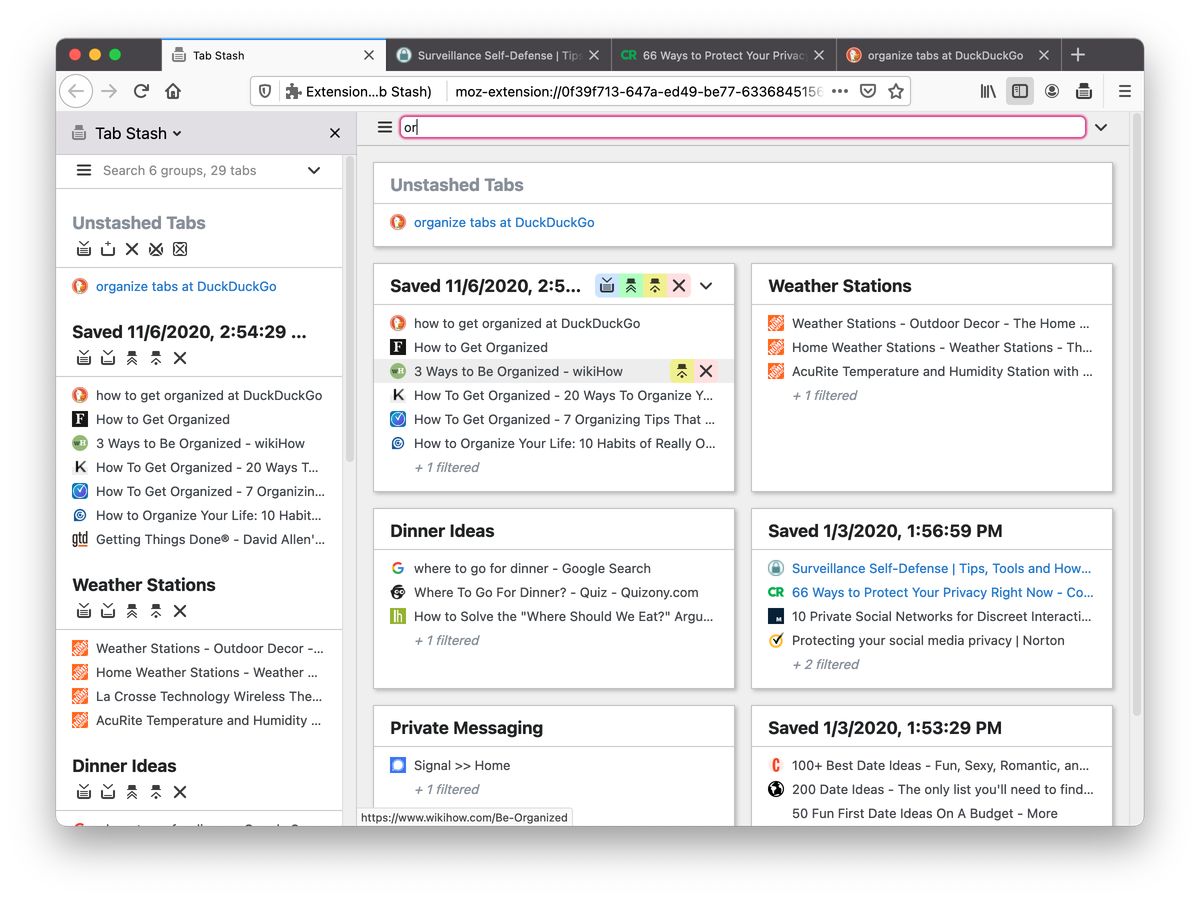Unstash all tabs via the green double-chevron icon
Viewport: 1200px width, 900px height.
click(x=631, y=285)
